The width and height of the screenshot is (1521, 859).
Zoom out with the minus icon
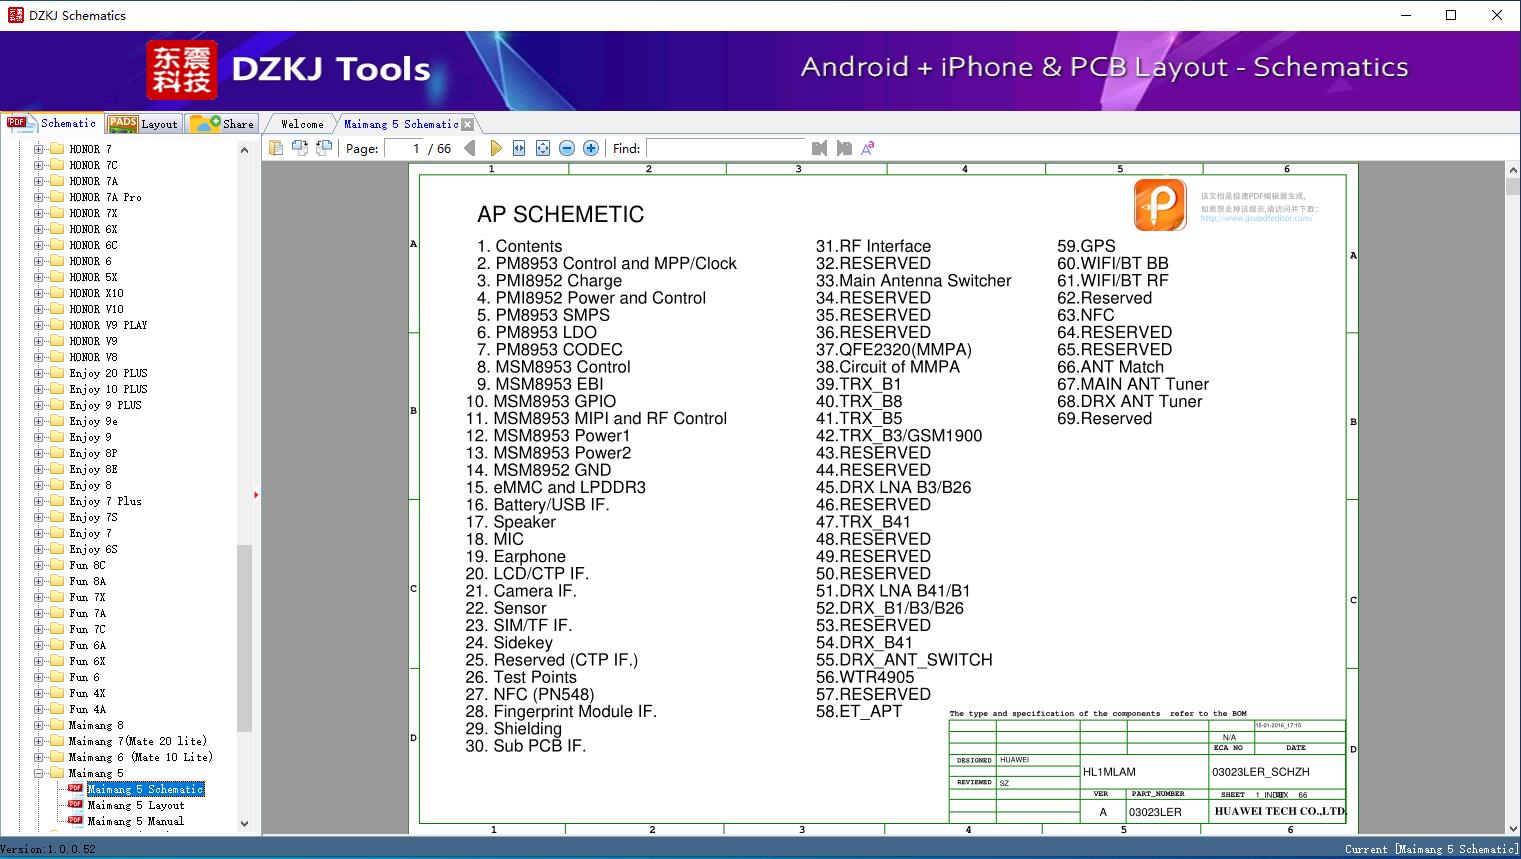pos(567,148)
